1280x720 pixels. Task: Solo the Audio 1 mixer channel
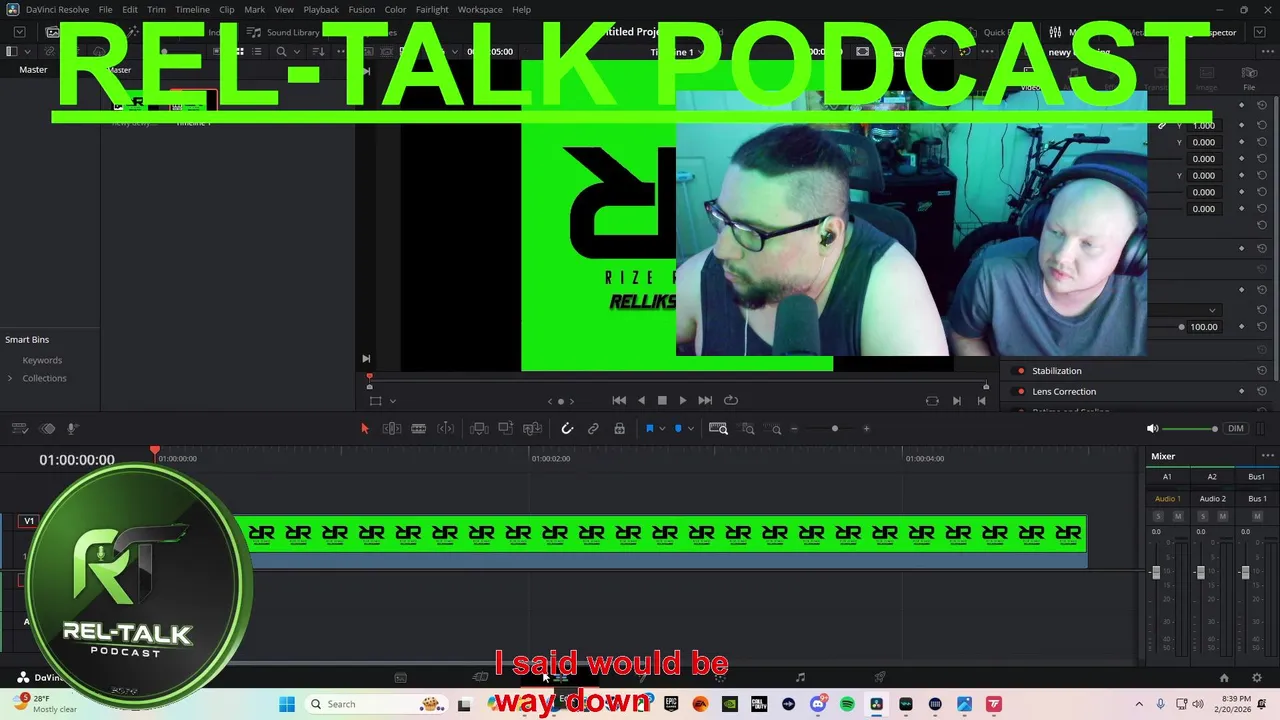[1158, 516]
